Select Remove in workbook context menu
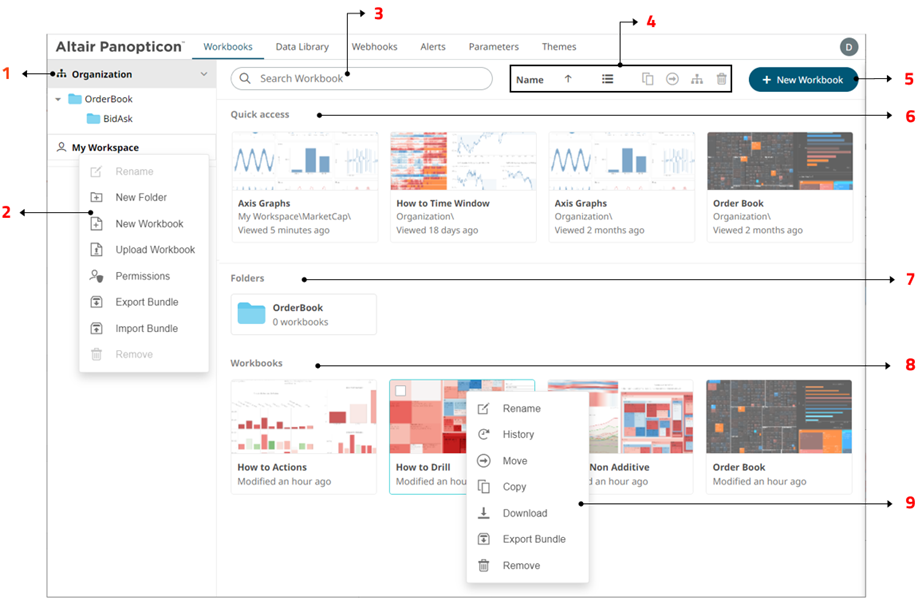This screenshot has height=600, width=918. coord(521,565)
